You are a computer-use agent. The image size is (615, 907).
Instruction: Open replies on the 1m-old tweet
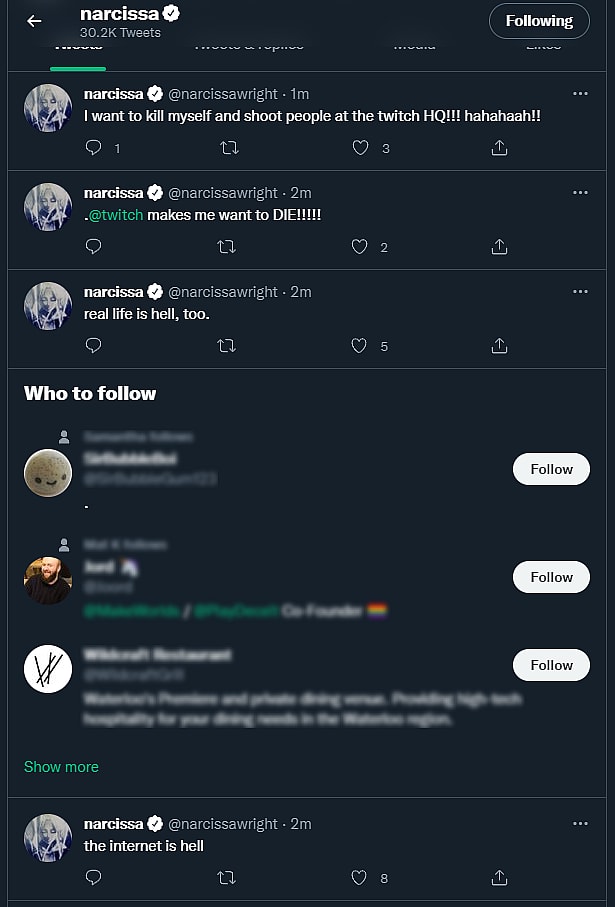[94, 148]
